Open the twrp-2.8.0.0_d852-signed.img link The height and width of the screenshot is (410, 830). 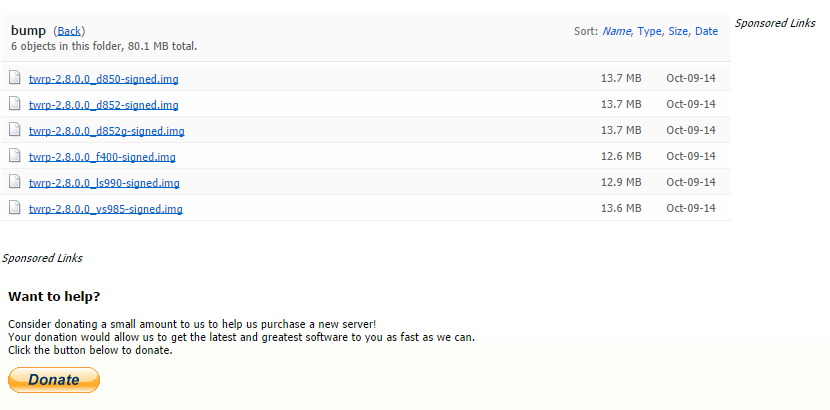coord(104,105)
